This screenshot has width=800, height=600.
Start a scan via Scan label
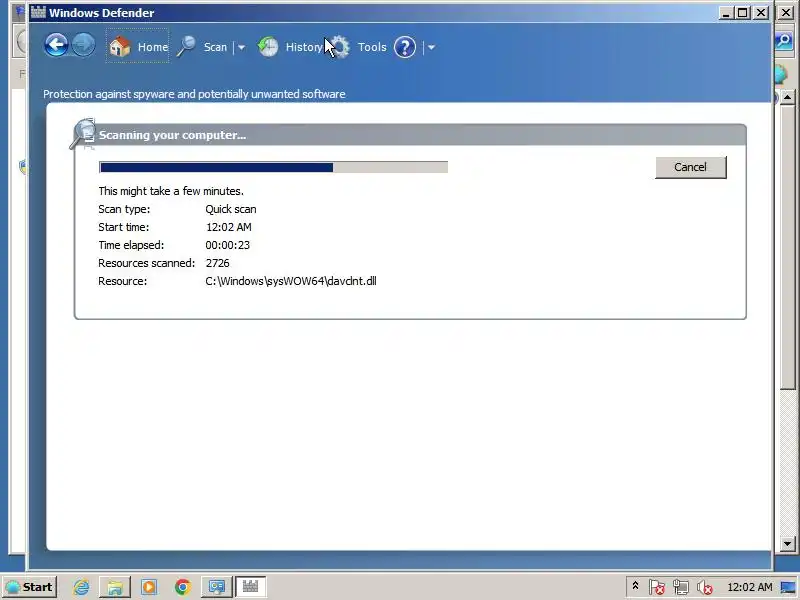click(215, 47)
